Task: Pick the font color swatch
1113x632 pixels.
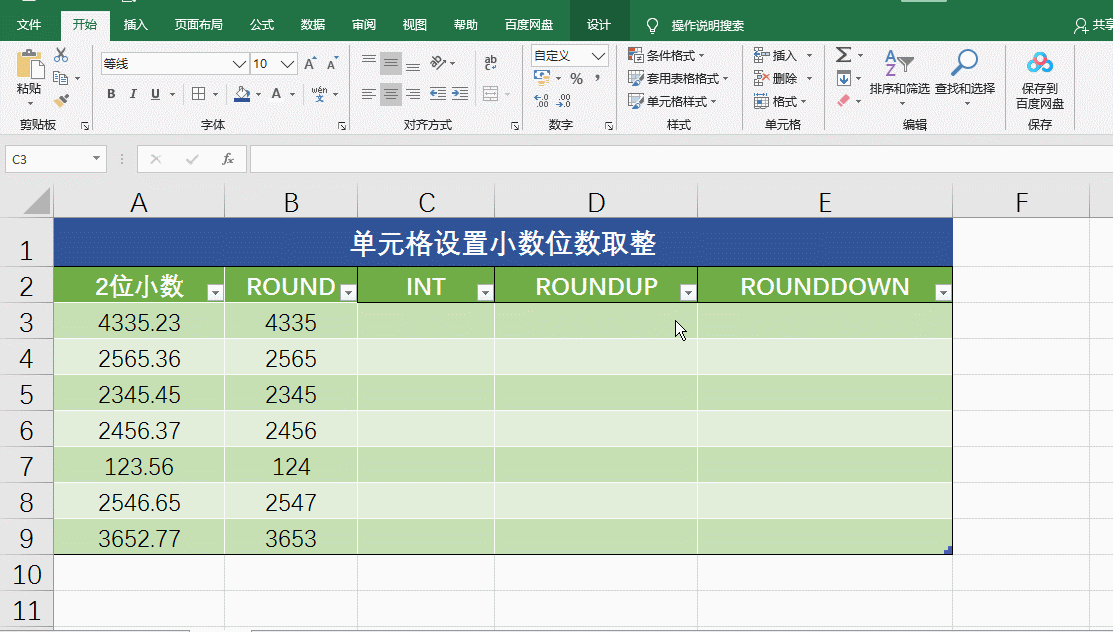Action: 276,94
